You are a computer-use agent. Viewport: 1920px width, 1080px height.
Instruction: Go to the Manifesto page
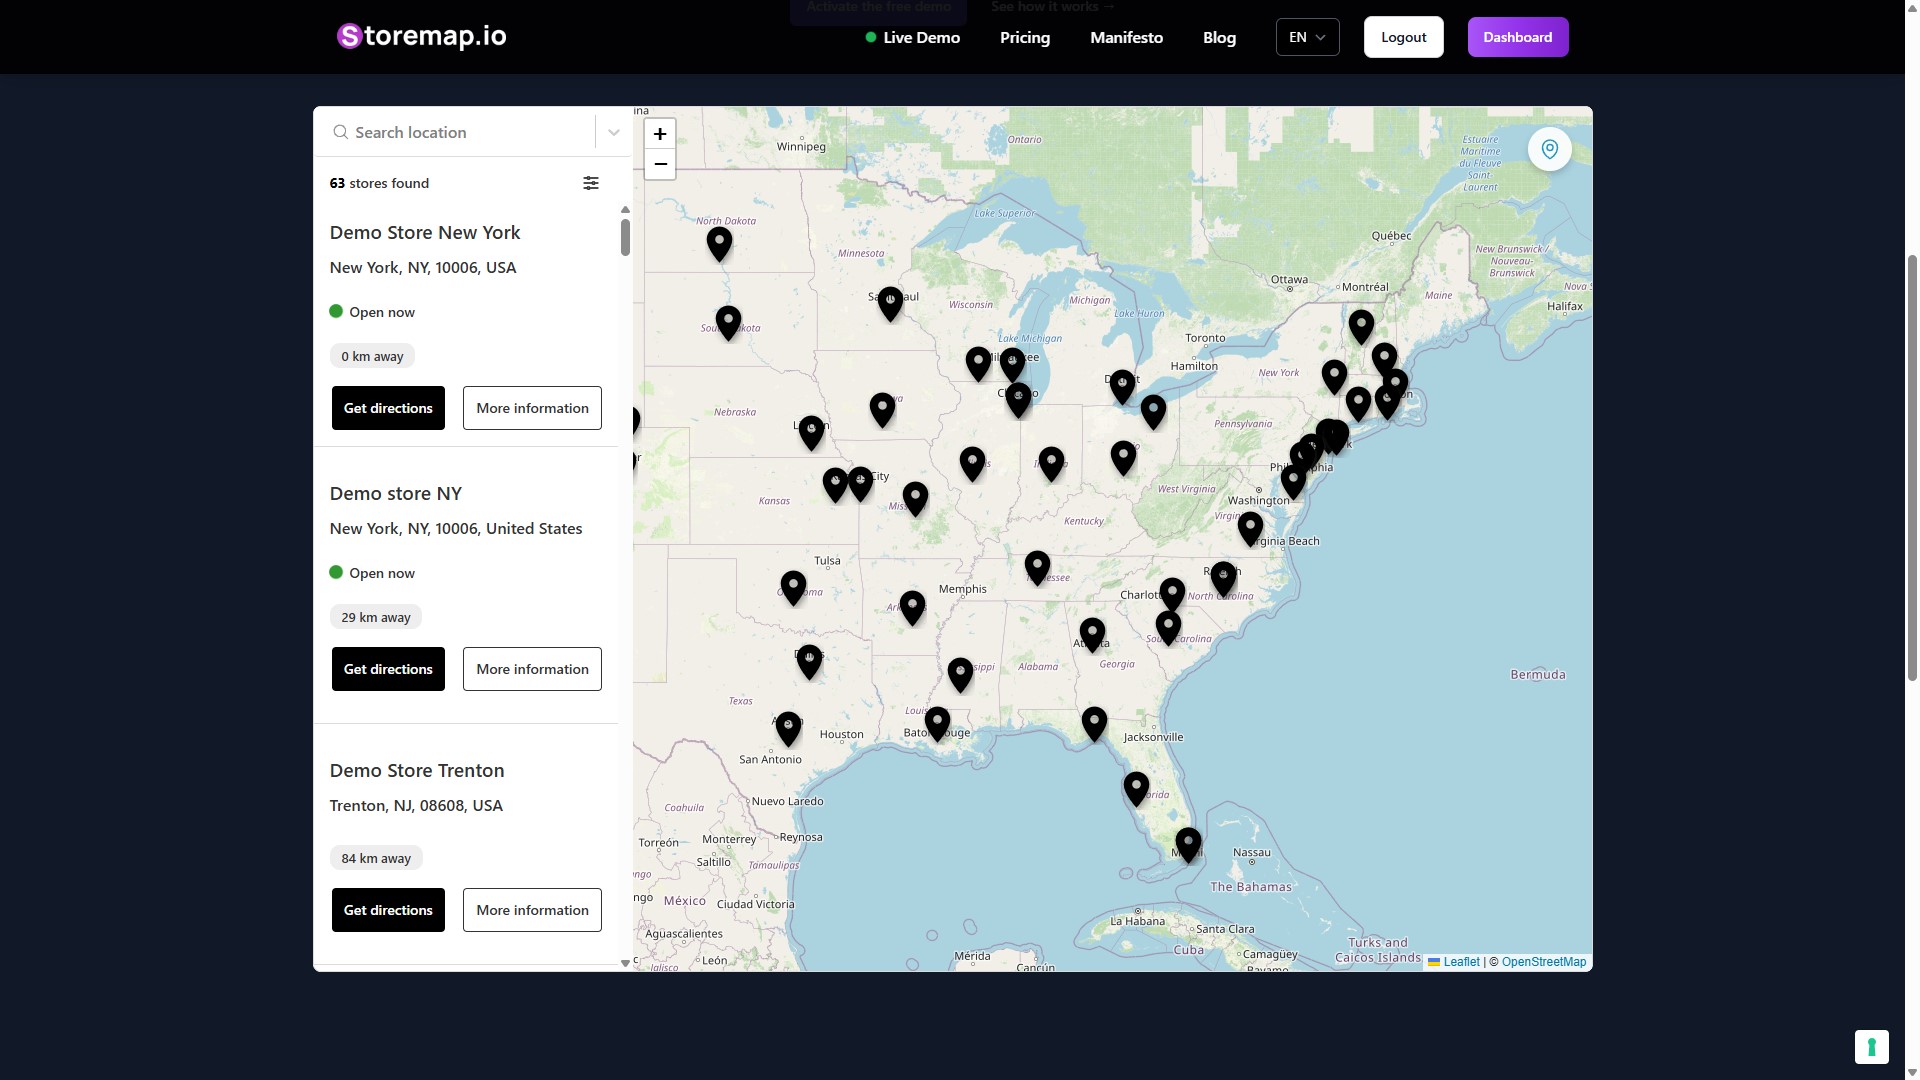coord(1126,37)
